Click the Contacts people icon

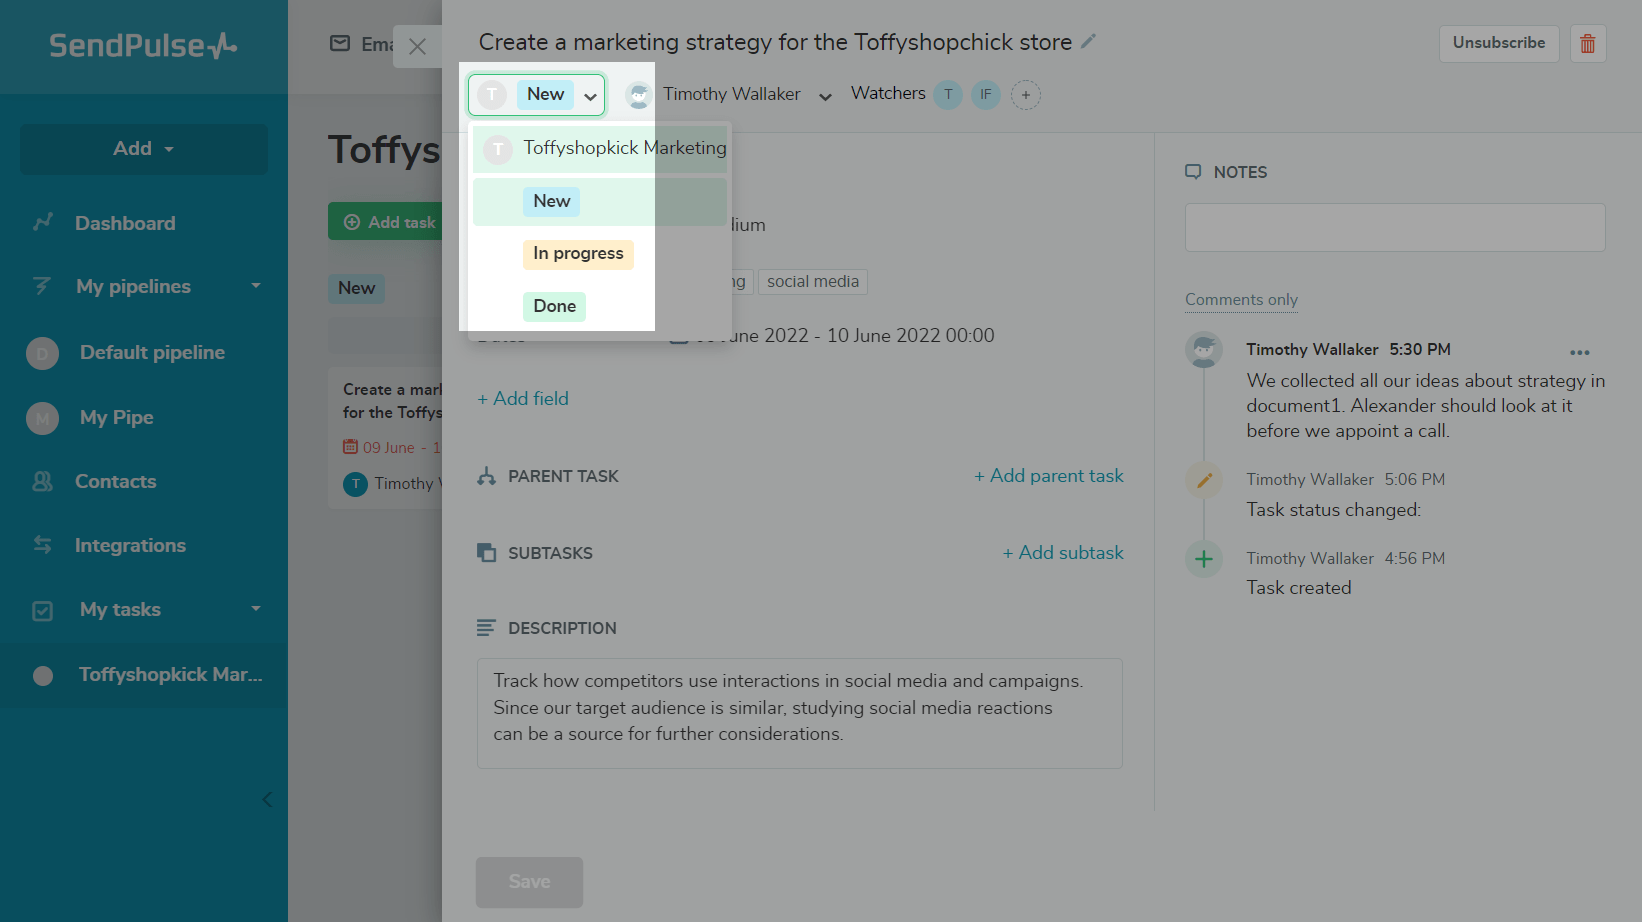point(42,481)
